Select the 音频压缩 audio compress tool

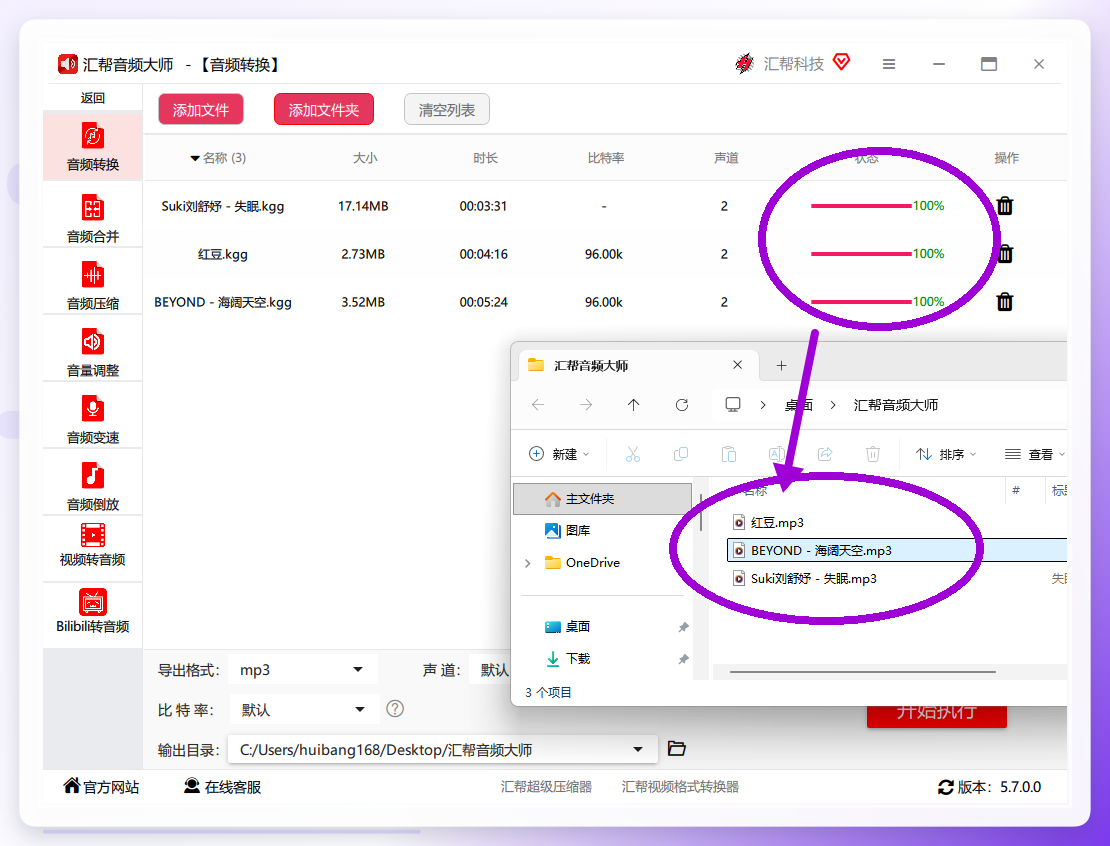93,285
